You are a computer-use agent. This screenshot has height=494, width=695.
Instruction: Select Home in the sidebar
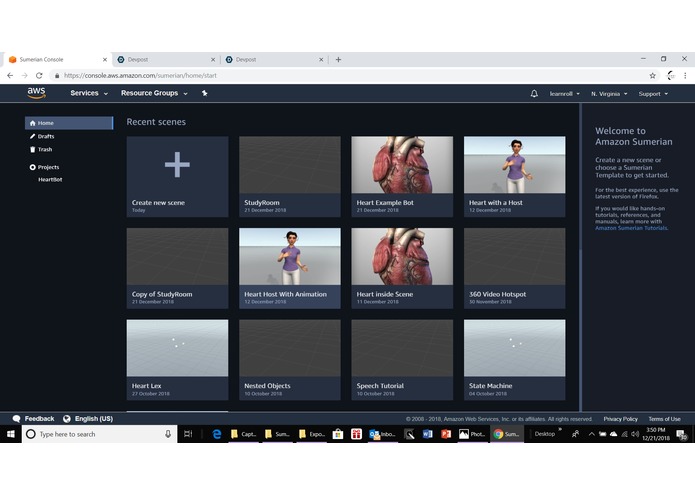(69, 123)
